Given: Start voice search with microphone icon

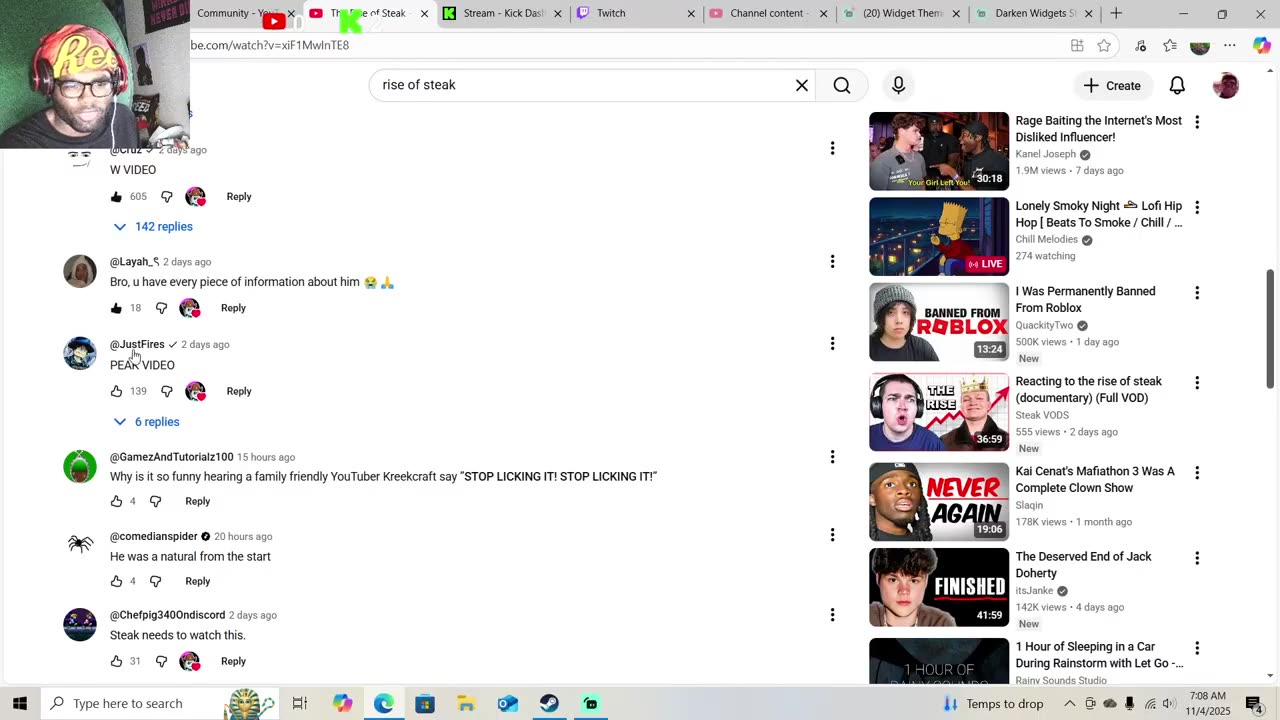Looking at the screenshot, I should 898,85.
